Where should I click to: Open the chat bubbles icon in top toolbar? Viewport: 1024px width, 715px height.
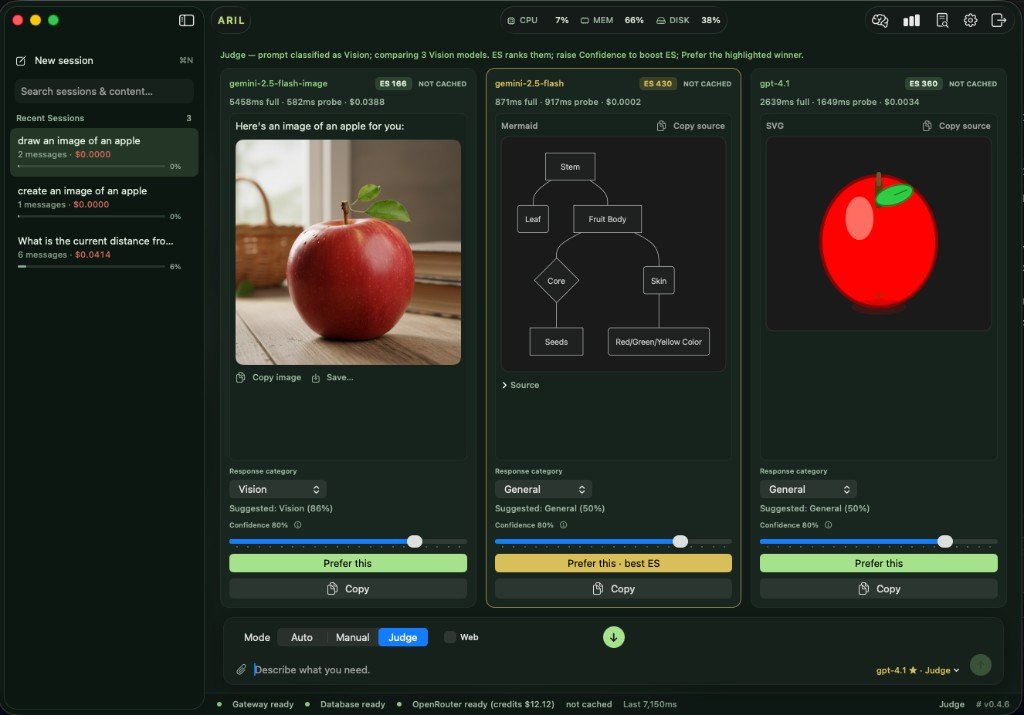pyautogui.click(x=880, y=20)
